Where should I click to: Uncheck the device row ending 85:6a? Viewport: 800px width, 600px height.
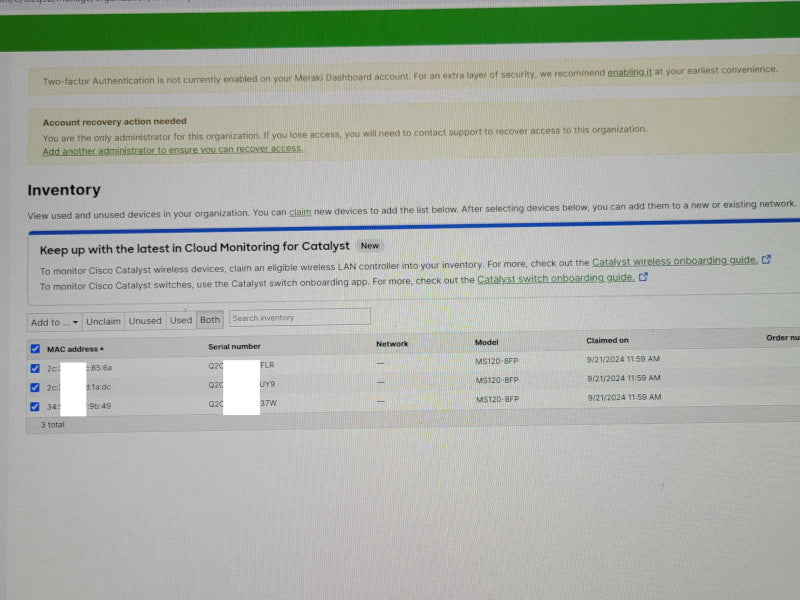coord(35,368)
